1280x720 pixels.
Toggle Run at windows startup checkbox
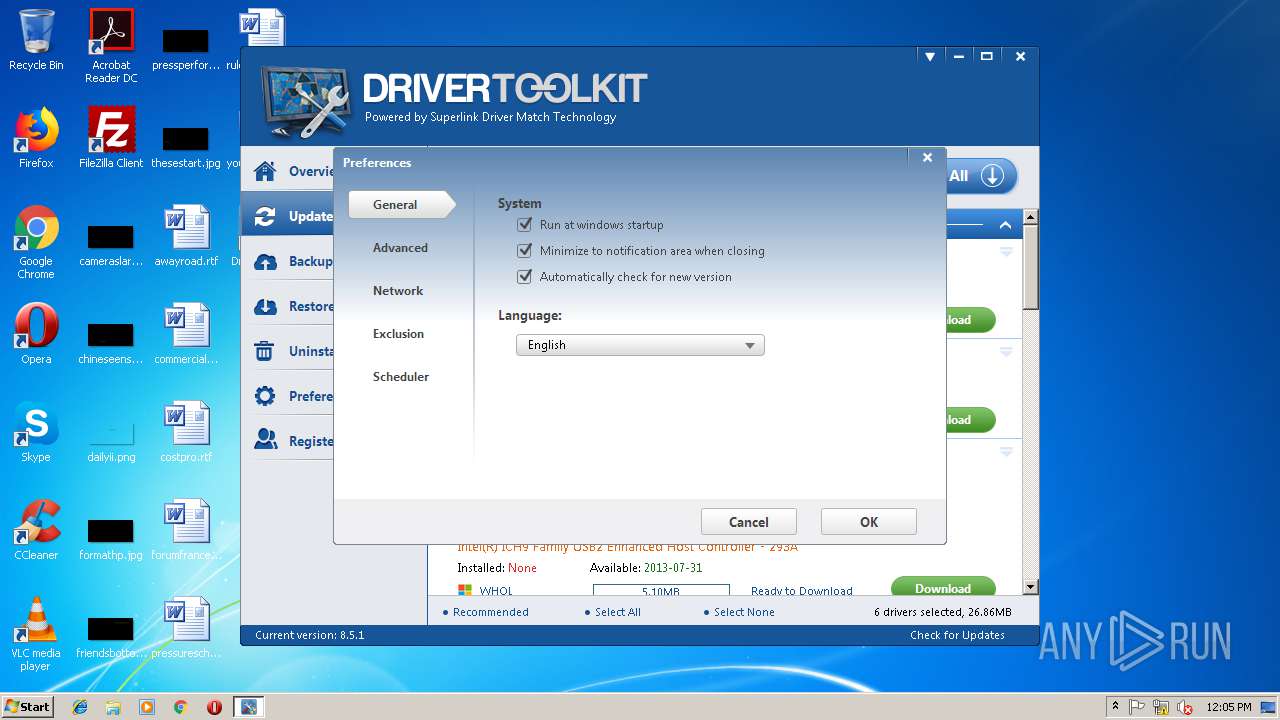click(x=524, y=225)
